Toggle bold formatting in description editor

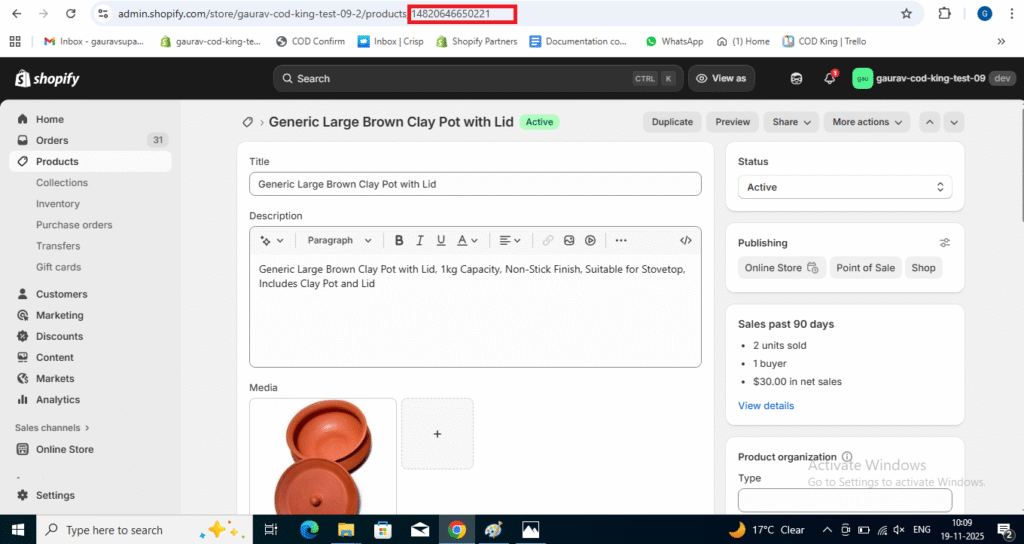tap(399, 240)
